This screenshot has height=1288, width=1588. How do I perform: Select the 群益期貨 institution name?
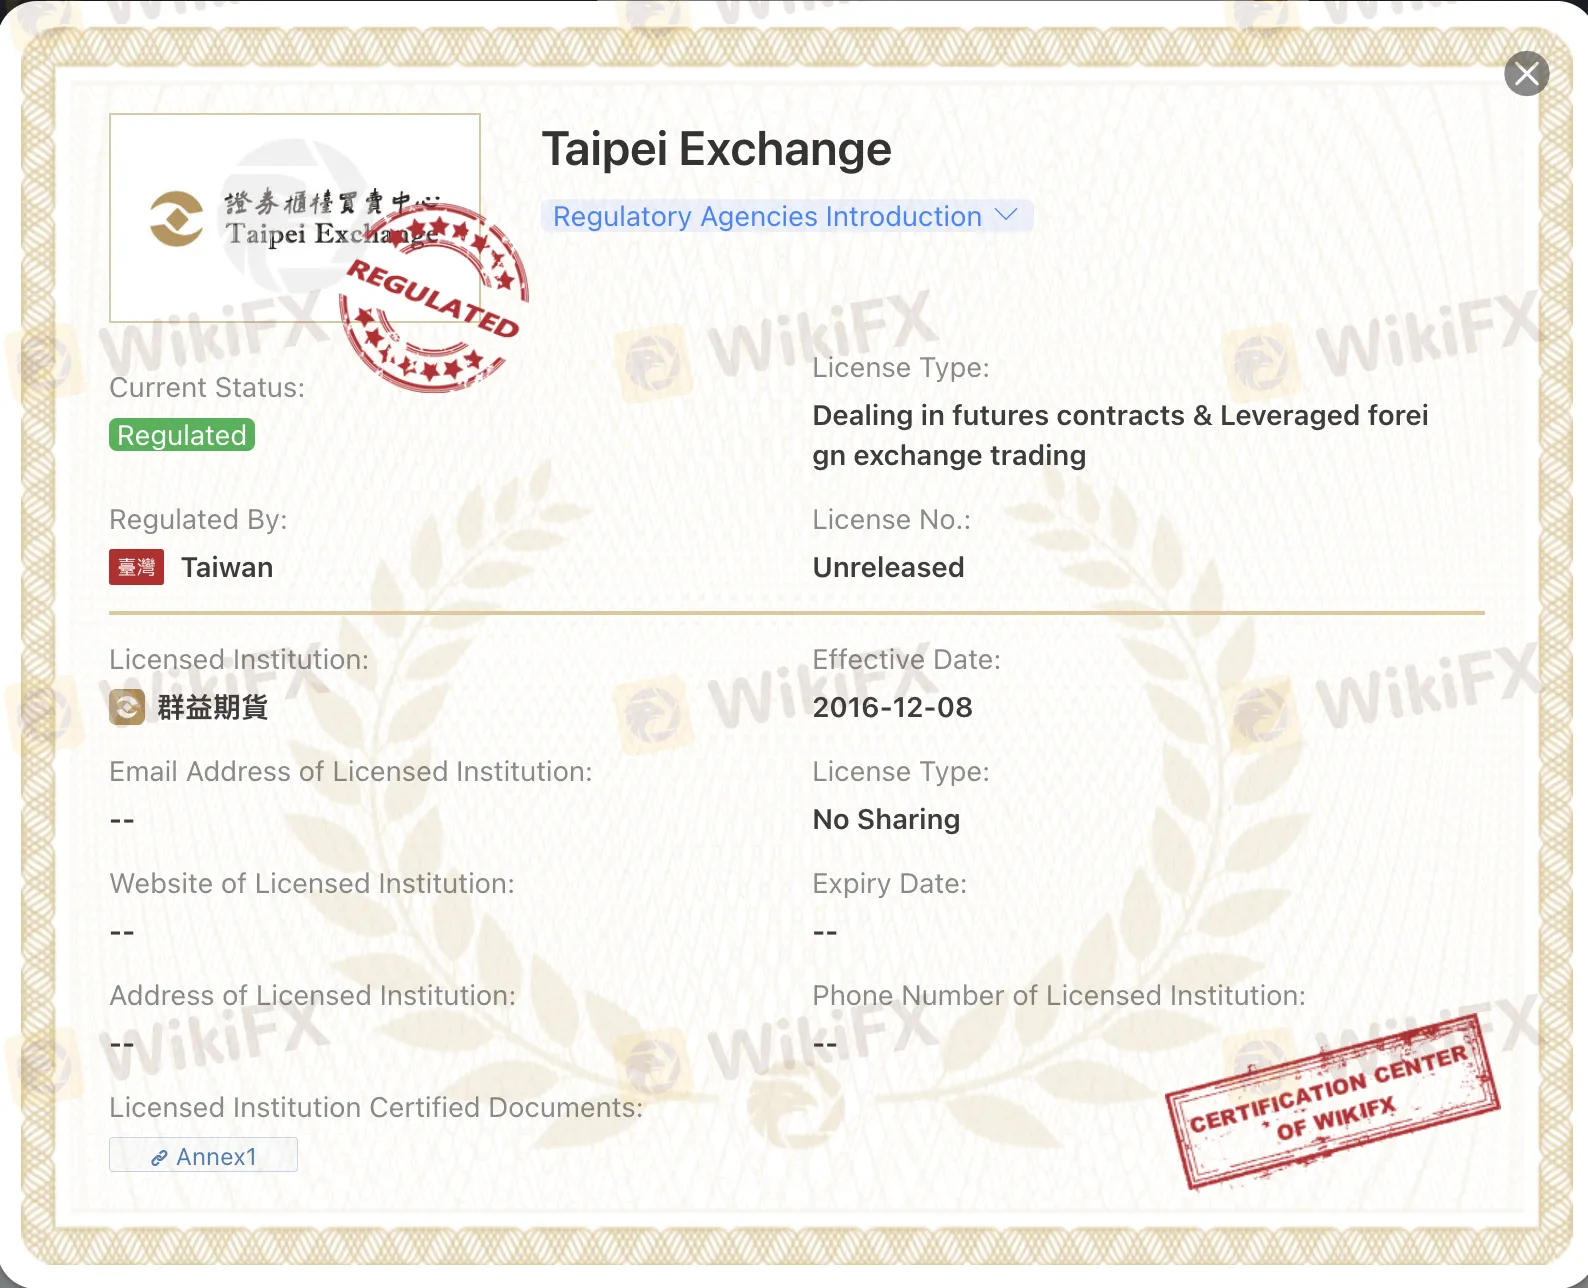pos(212,707)
